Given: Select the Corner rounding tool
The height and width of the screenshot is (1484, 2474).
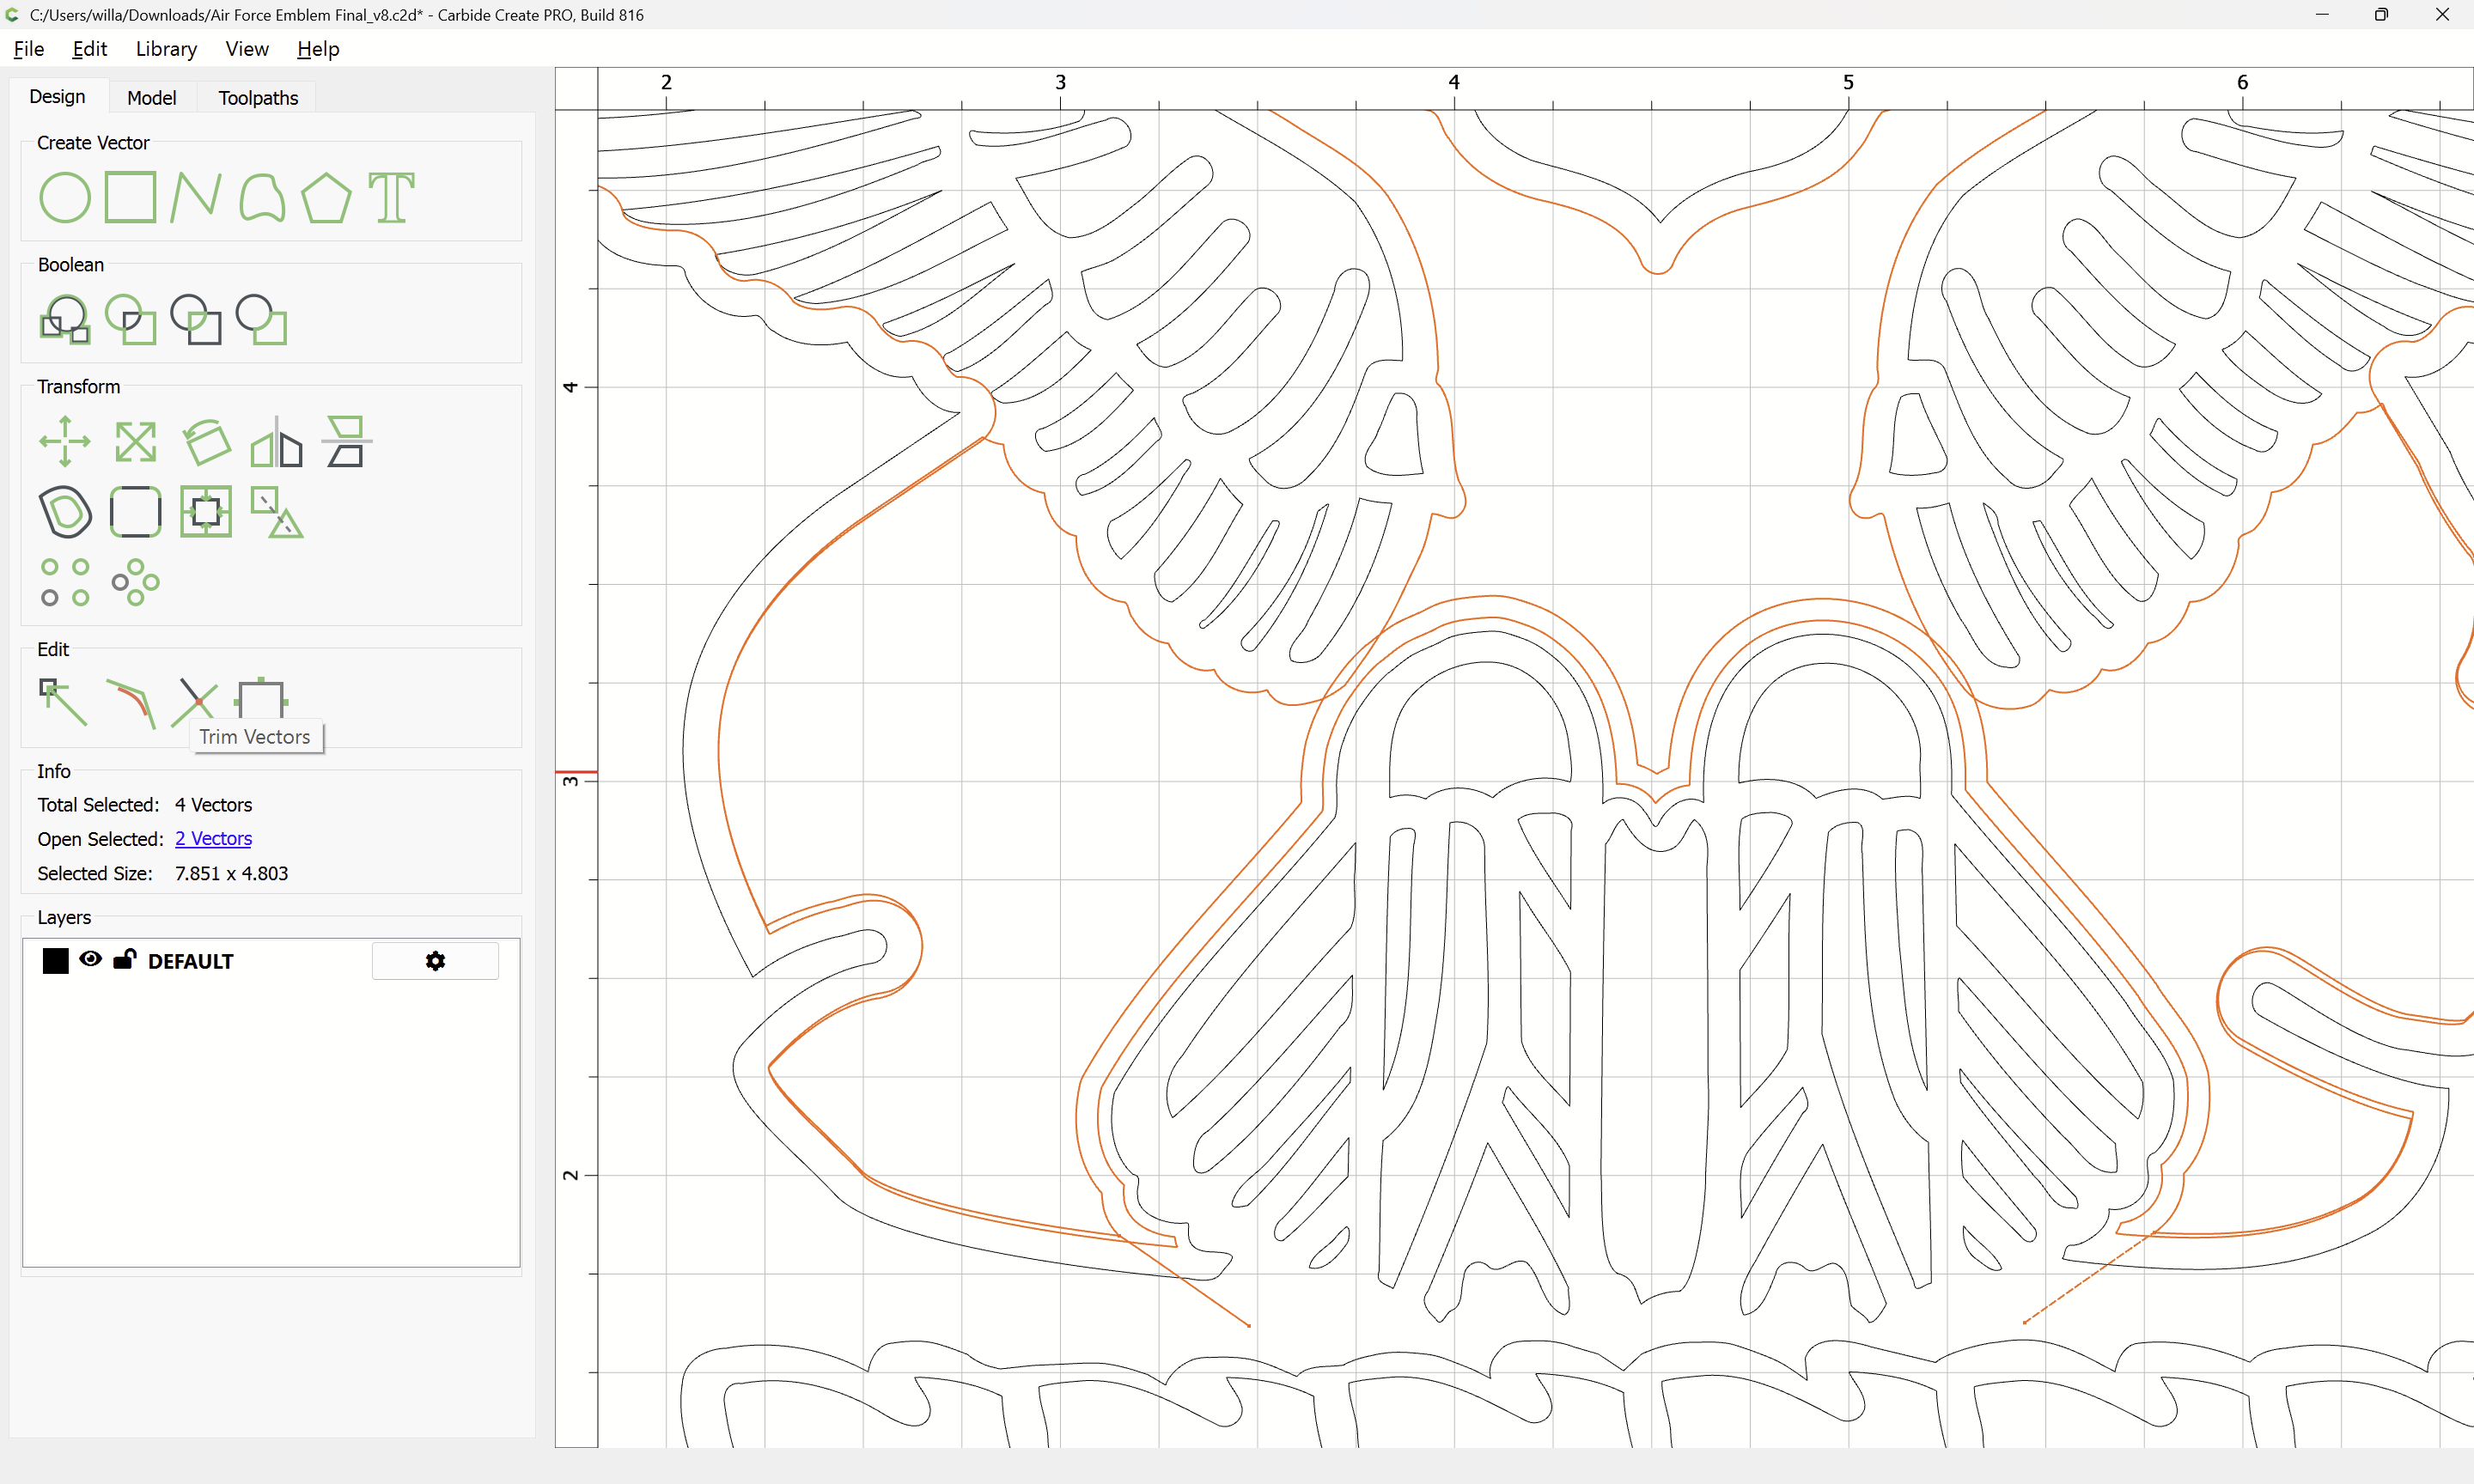Looking at the screenshot, I should pyautogui.click(x=135, y=511).
